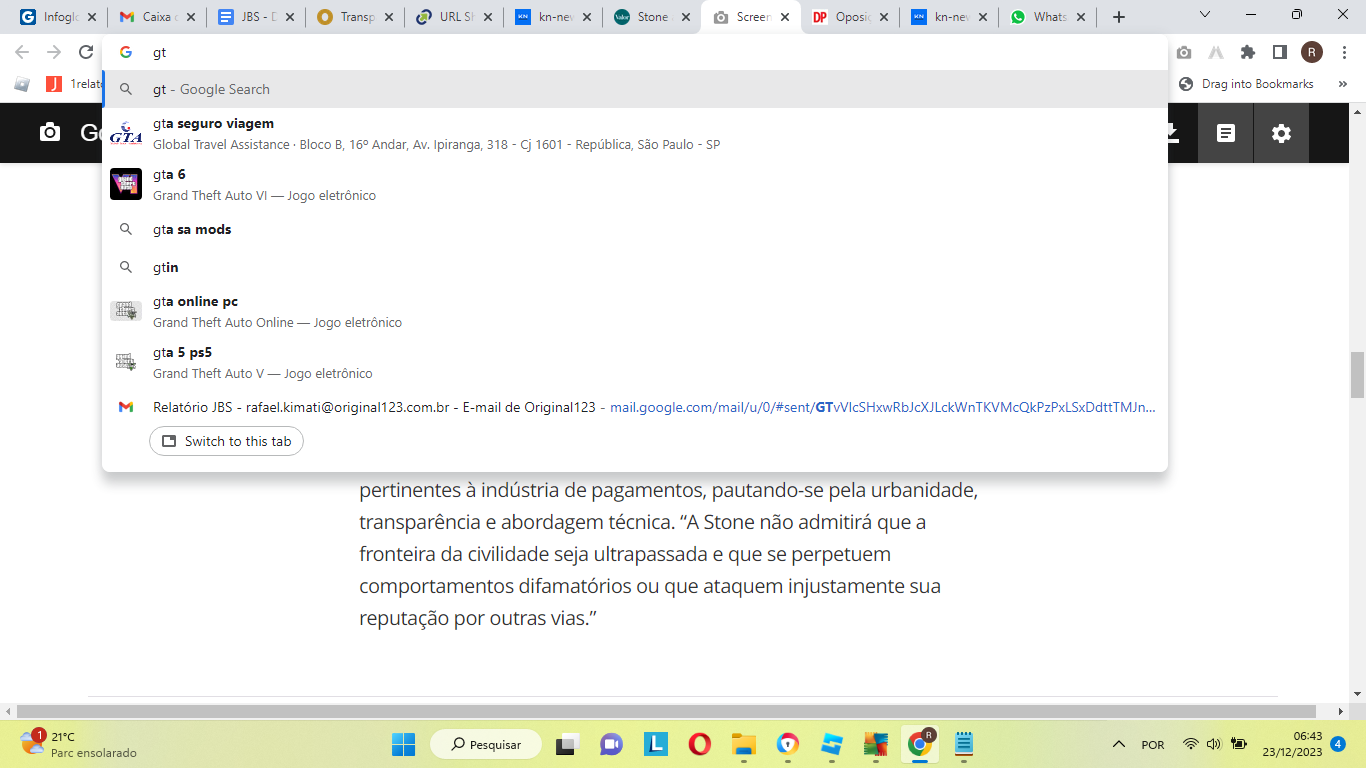The image size is (1366, 768).
Task: Open File Explorer from the taskbar
Action: coord(743,744)
